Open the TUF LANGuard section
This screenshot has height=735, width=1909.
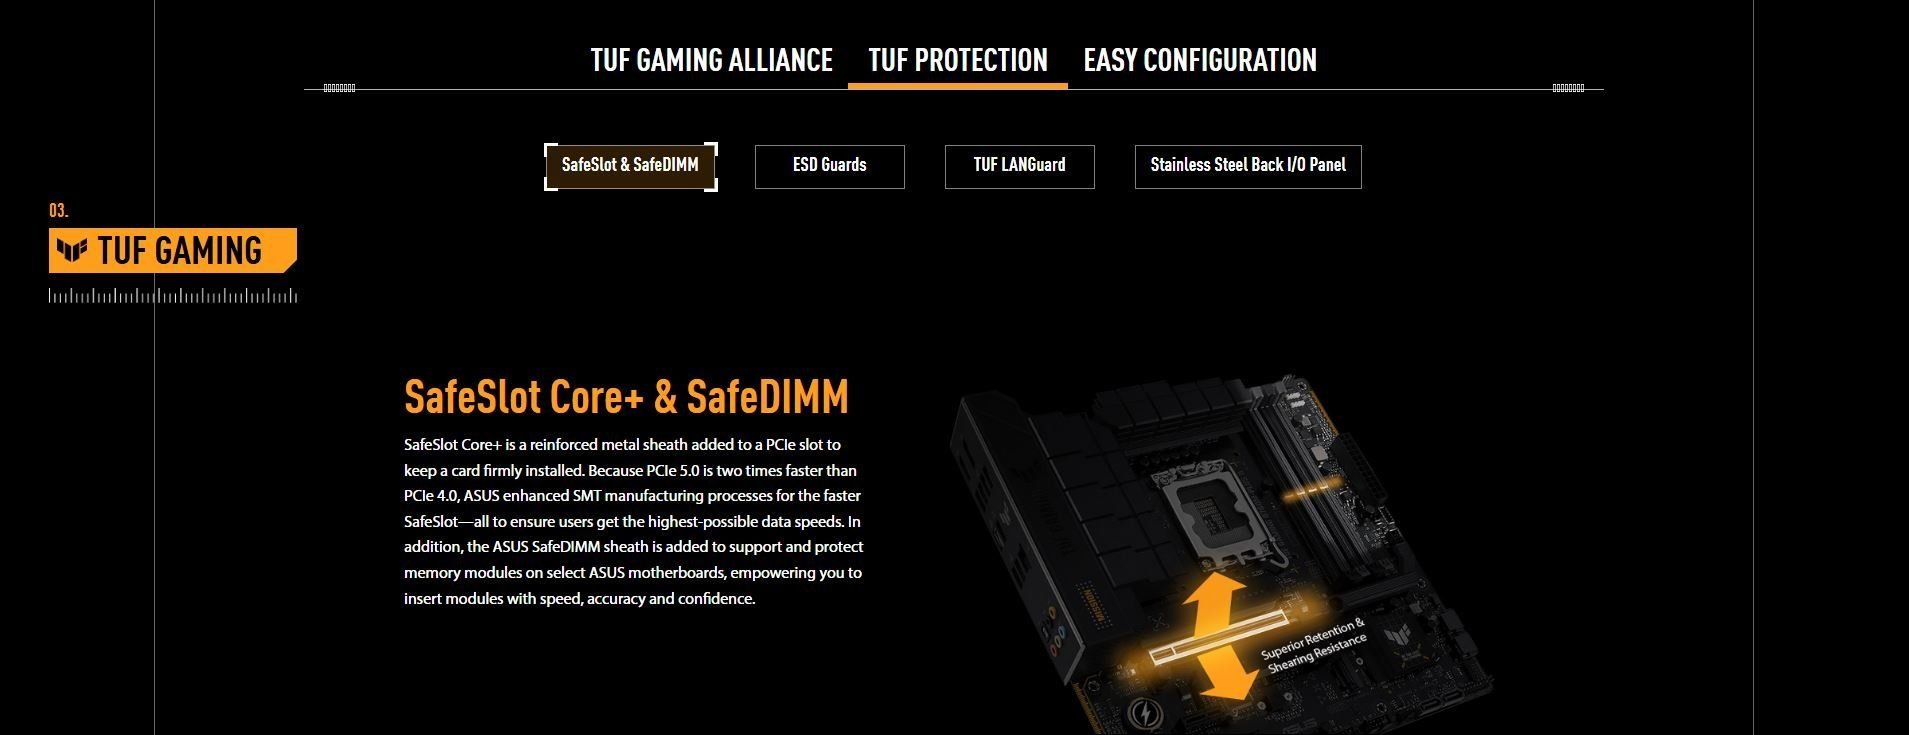point(1019,166)
